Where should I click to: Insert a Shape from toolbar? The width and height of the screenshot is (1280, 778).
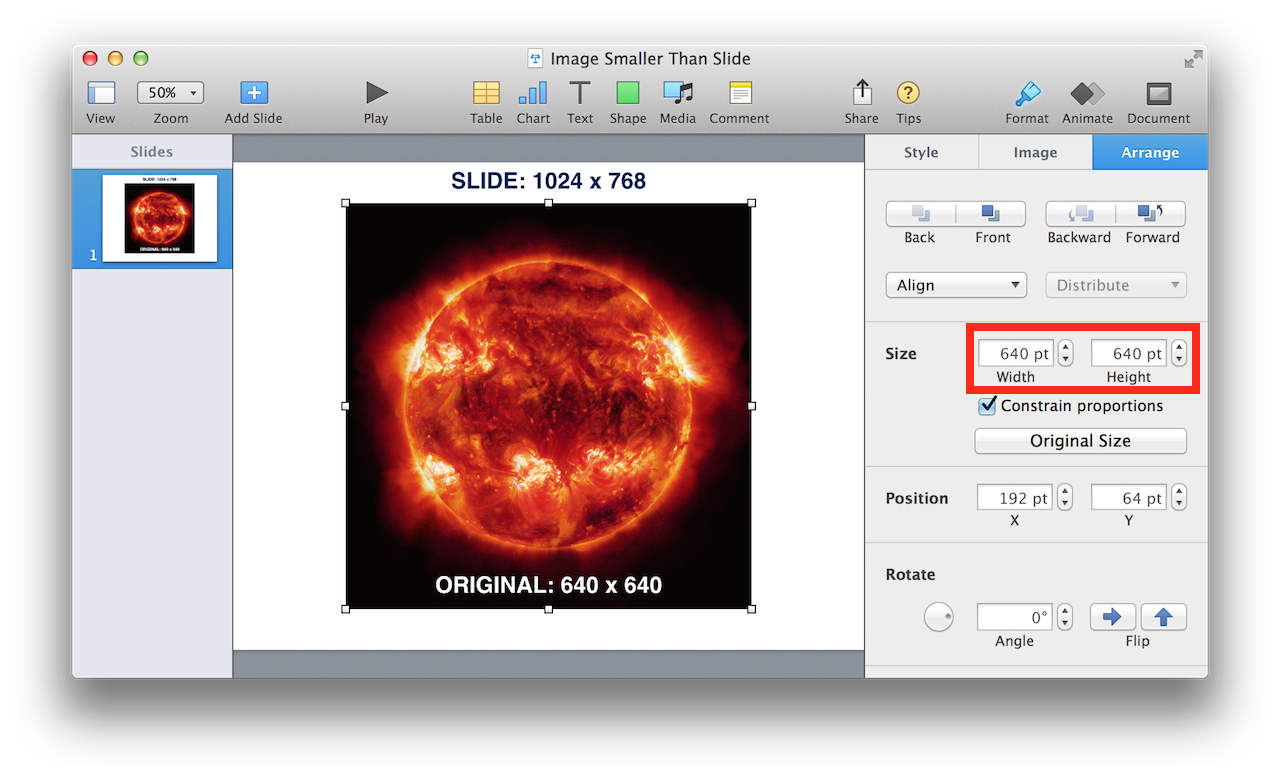click(627, 93)
